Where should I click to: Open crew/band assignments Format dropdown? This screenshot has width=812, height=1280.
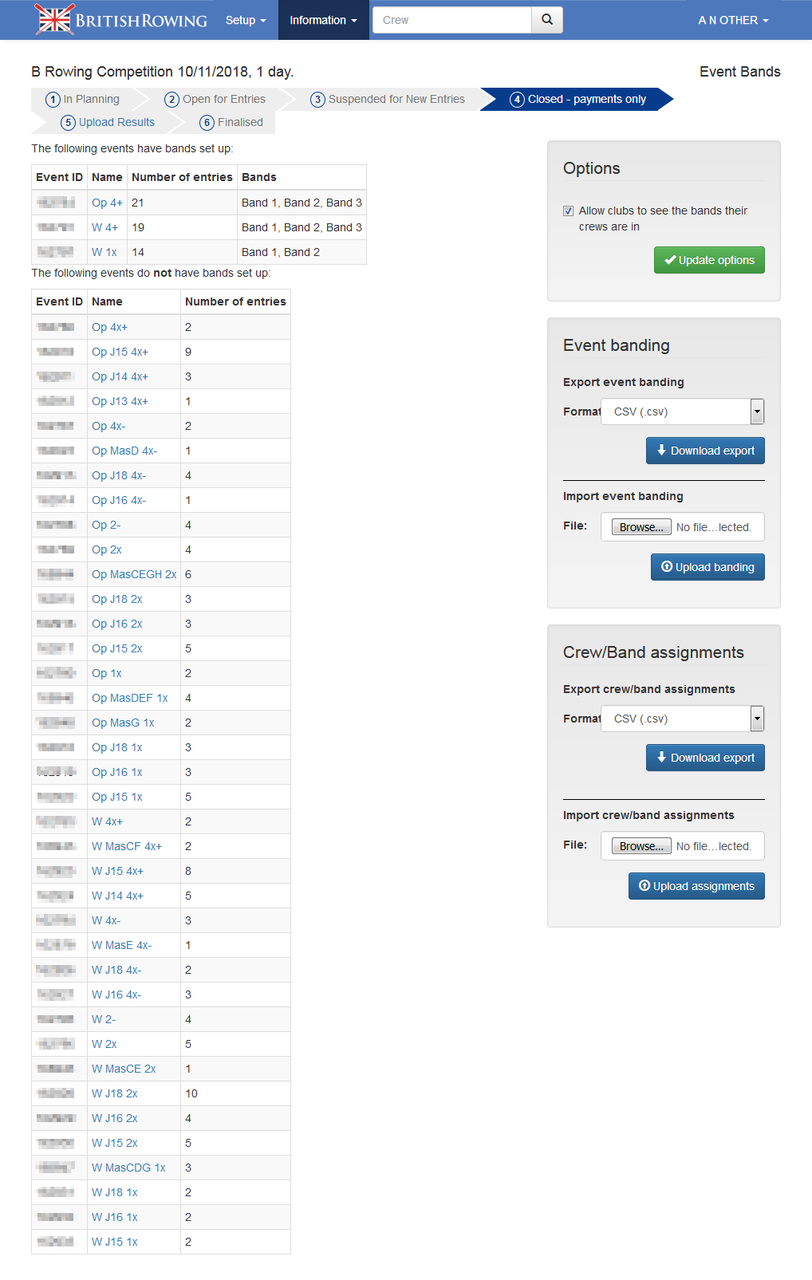tap(682, 718)
